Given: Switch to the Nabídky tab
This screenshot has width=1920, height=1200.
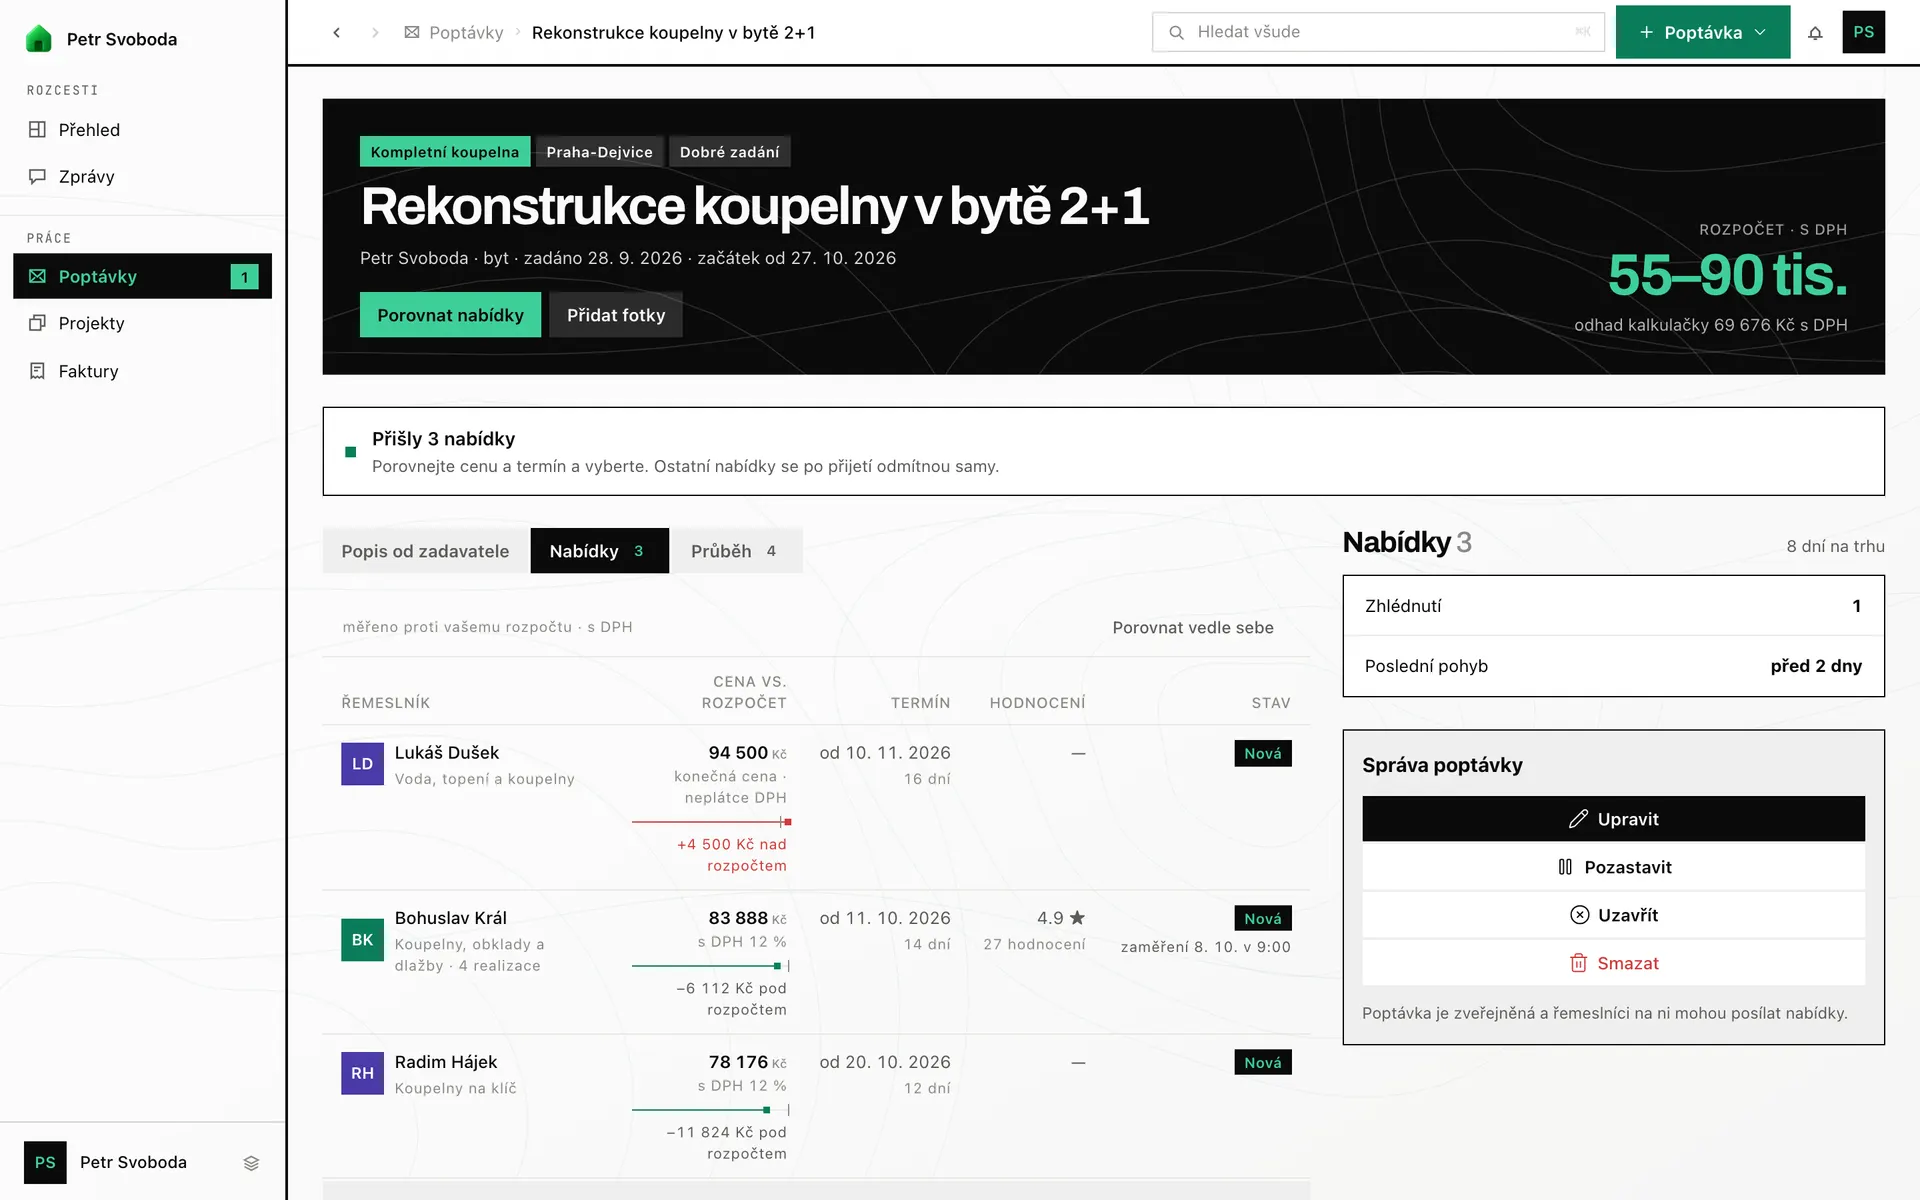Looking at the screenshot, I should tap(599, 551).
